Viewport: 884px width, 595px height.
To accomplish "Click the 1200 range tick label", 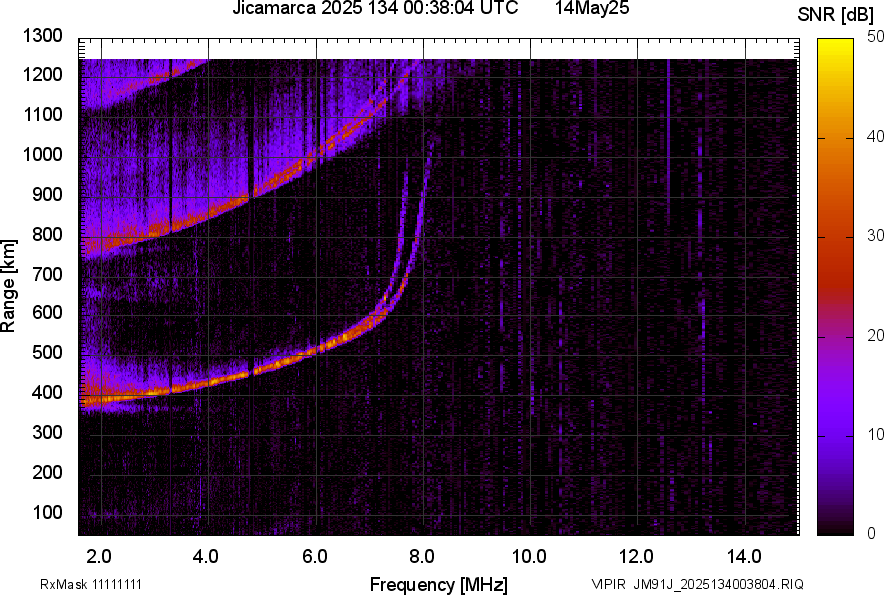I will 43,74.
